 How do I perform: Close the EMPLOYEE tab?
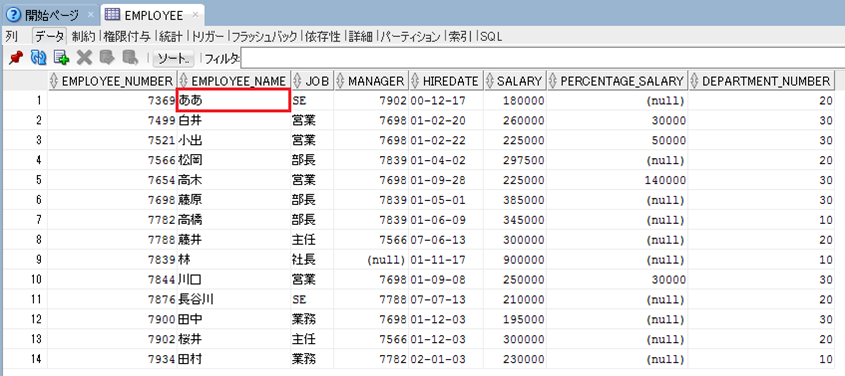click(195, 15)
